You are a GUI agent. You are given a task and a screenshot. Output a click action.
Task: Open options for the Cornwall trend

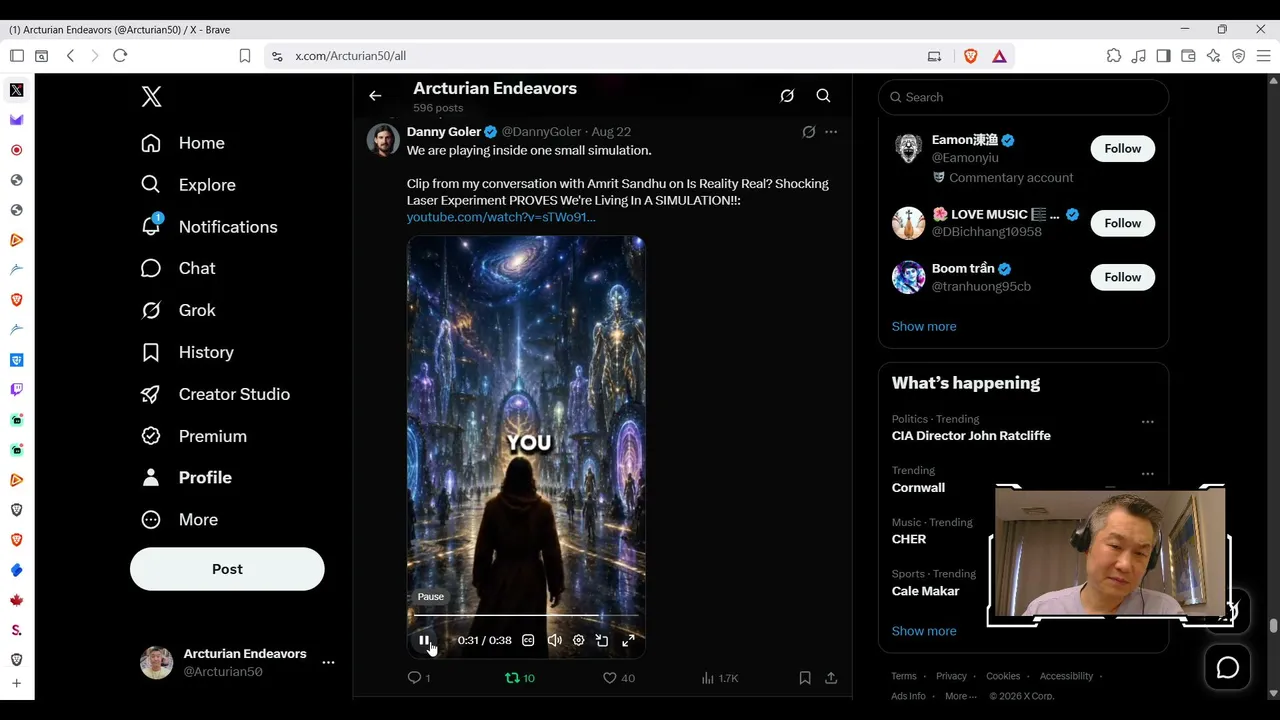tap(1148, 474)
